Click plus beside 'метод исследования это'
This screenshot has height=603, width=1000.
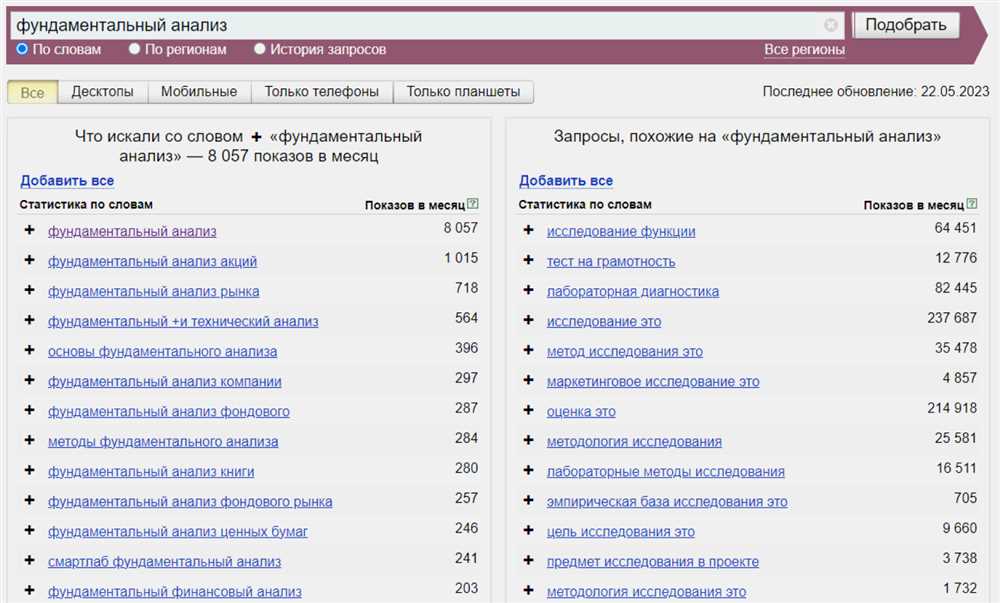[x=528, y=350]
